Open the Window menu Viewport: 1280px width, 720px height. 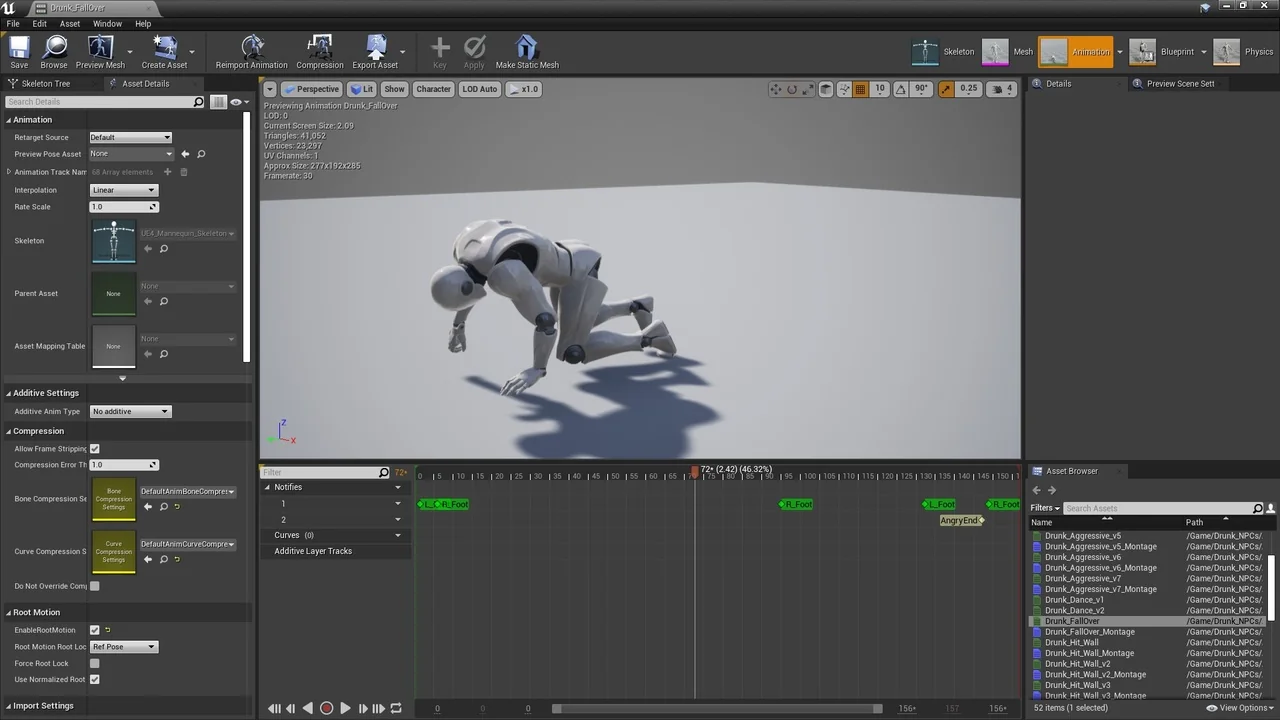[x=107, y=24]
